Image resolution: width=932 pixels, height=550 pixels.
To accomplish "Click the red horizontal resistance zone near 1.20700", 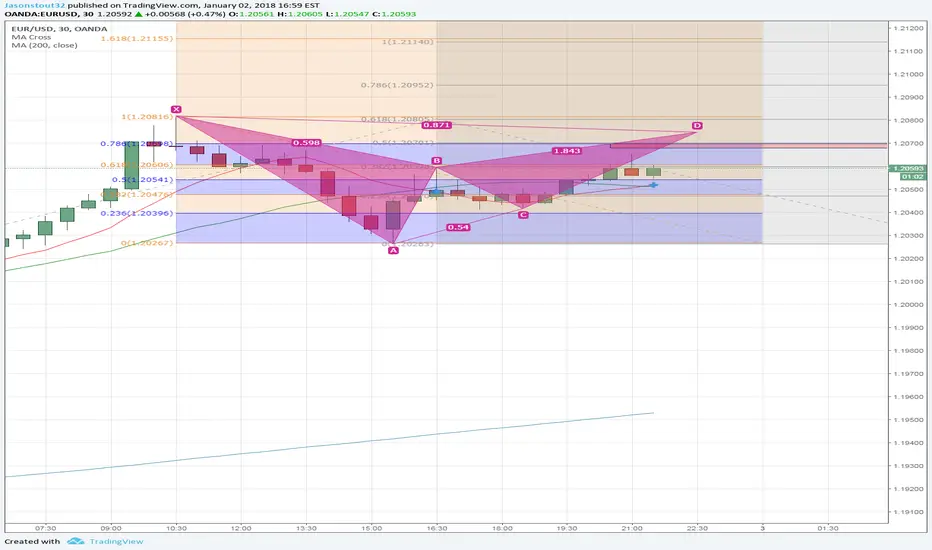I will point(749,145).
